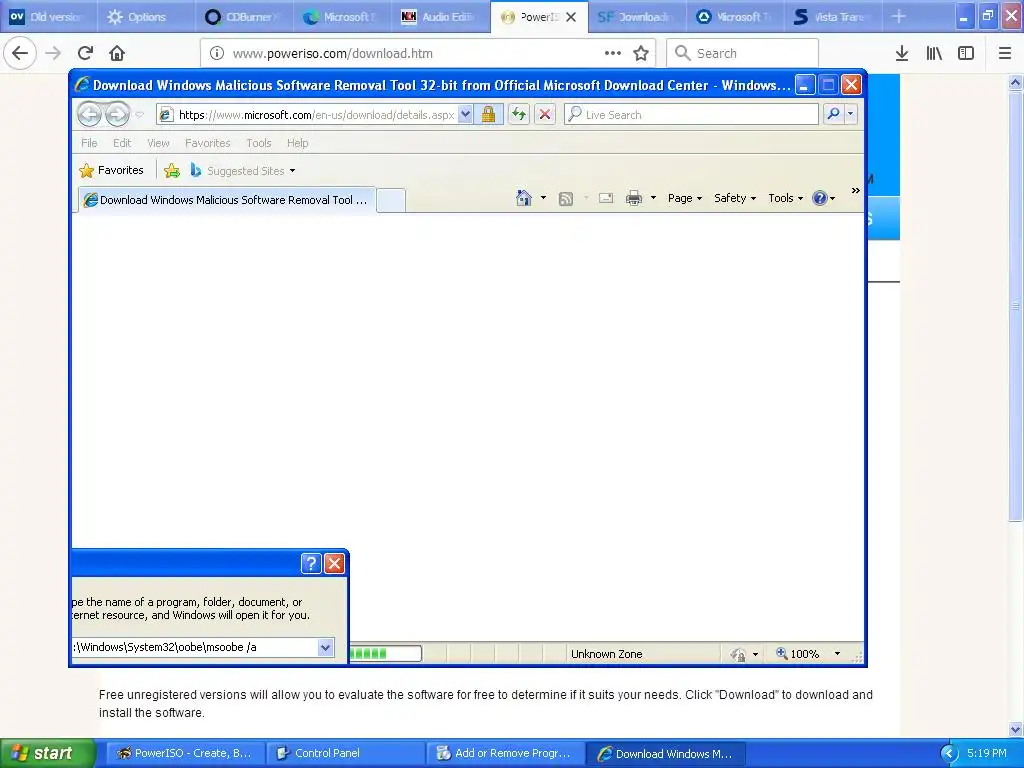The height and width of the screenshot is (768, 1024).
Task: Click IE RSS feeds icon
Action: [566, 199]
